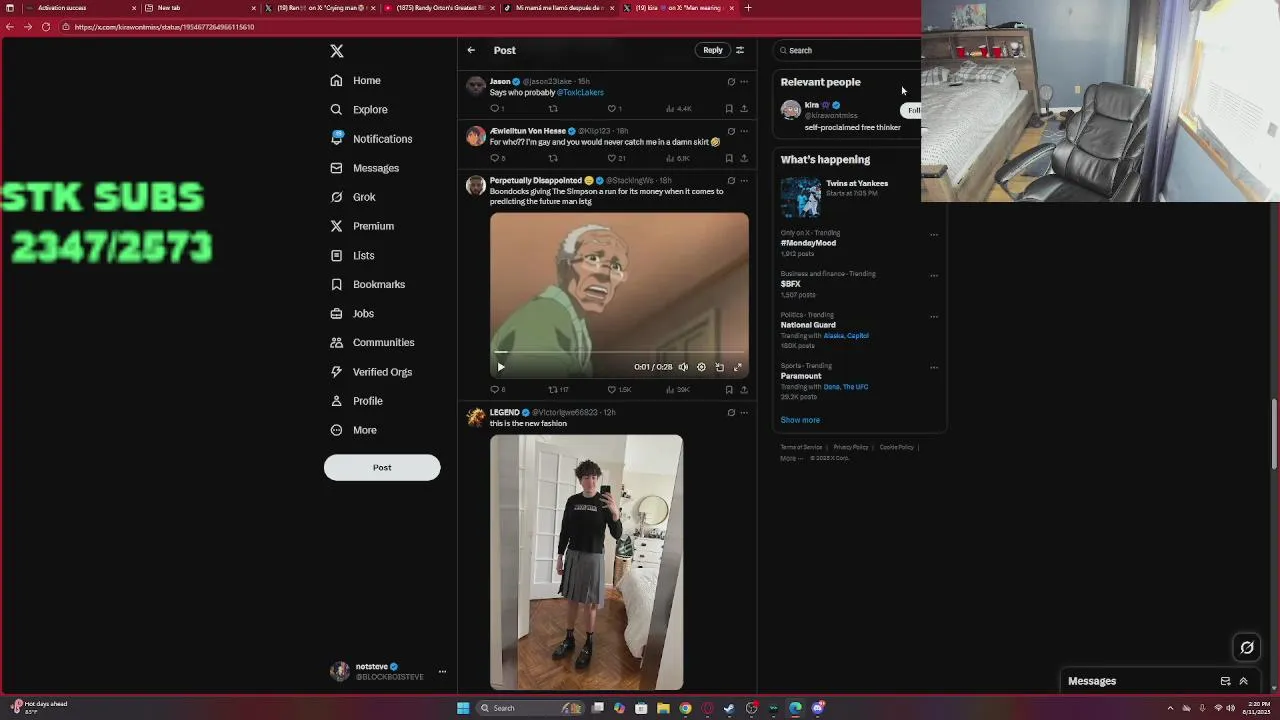
Task: Click the Post compose button
Action: click(x=382, y=467)
